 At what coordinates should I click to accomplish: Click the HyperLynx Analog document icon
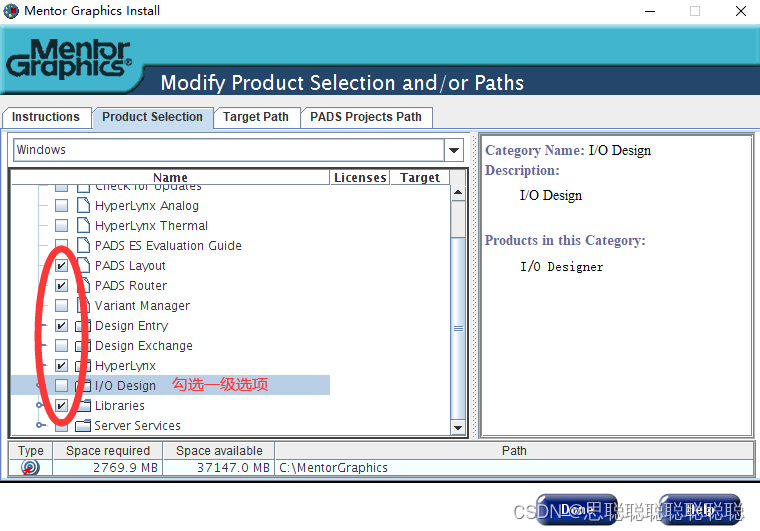pos(83,205)
